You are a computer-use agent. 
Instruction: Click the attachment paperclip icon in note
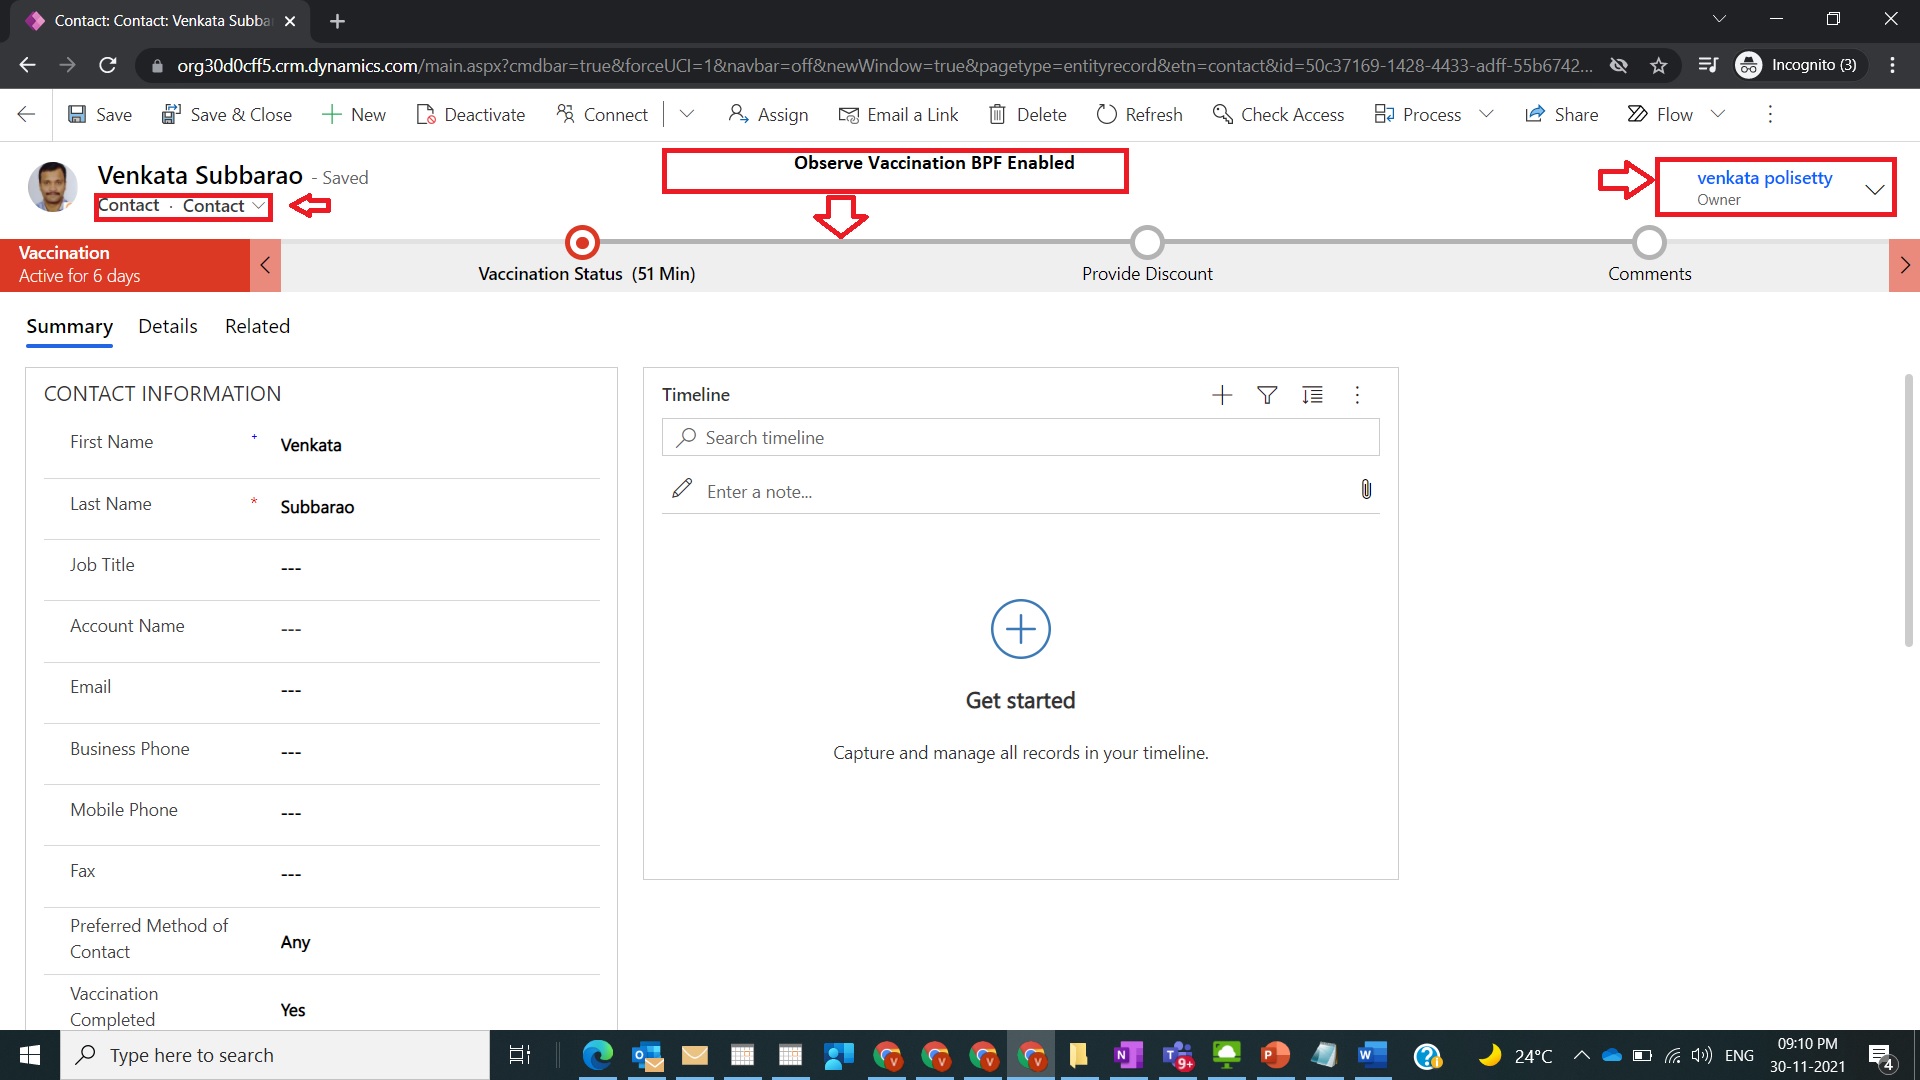[x=1366, y=489]
